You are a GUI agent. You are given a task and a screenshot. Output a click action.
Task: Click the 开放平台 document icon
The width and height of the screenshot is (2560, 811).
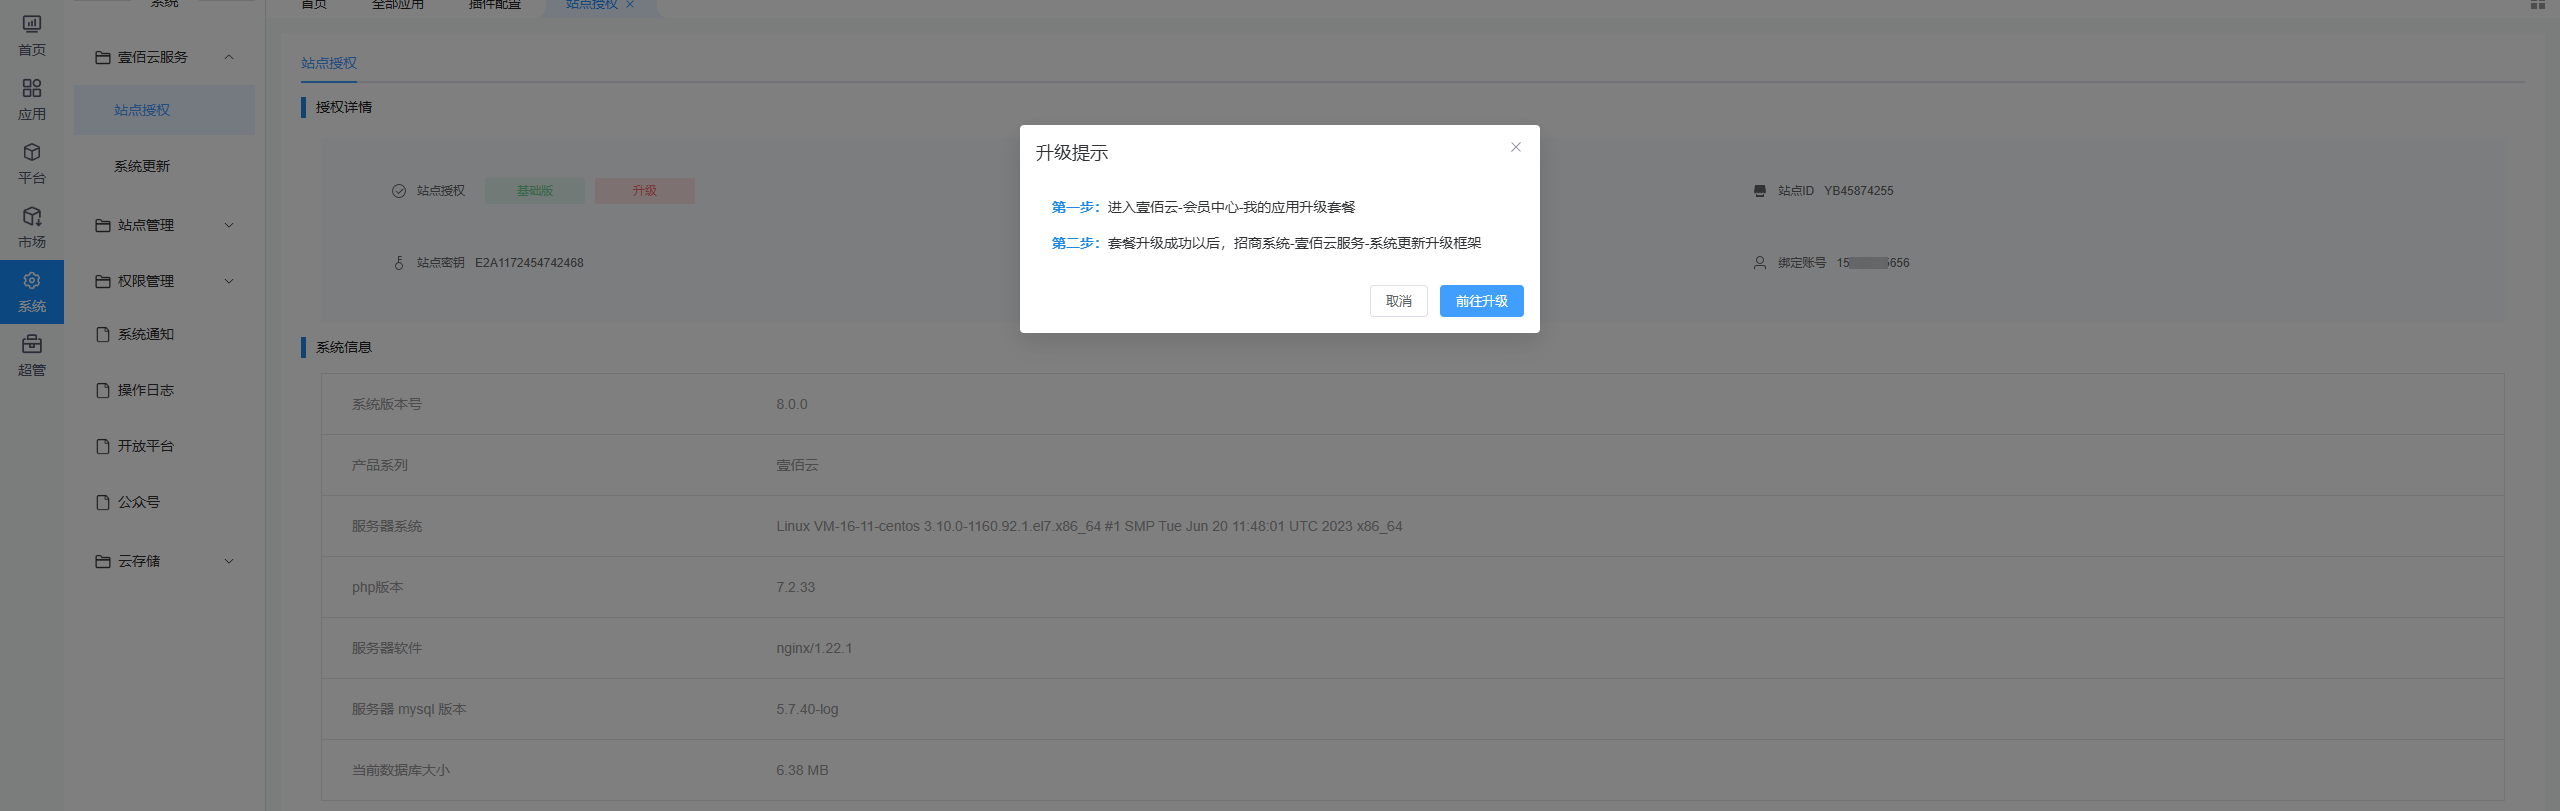coord(102,446)
